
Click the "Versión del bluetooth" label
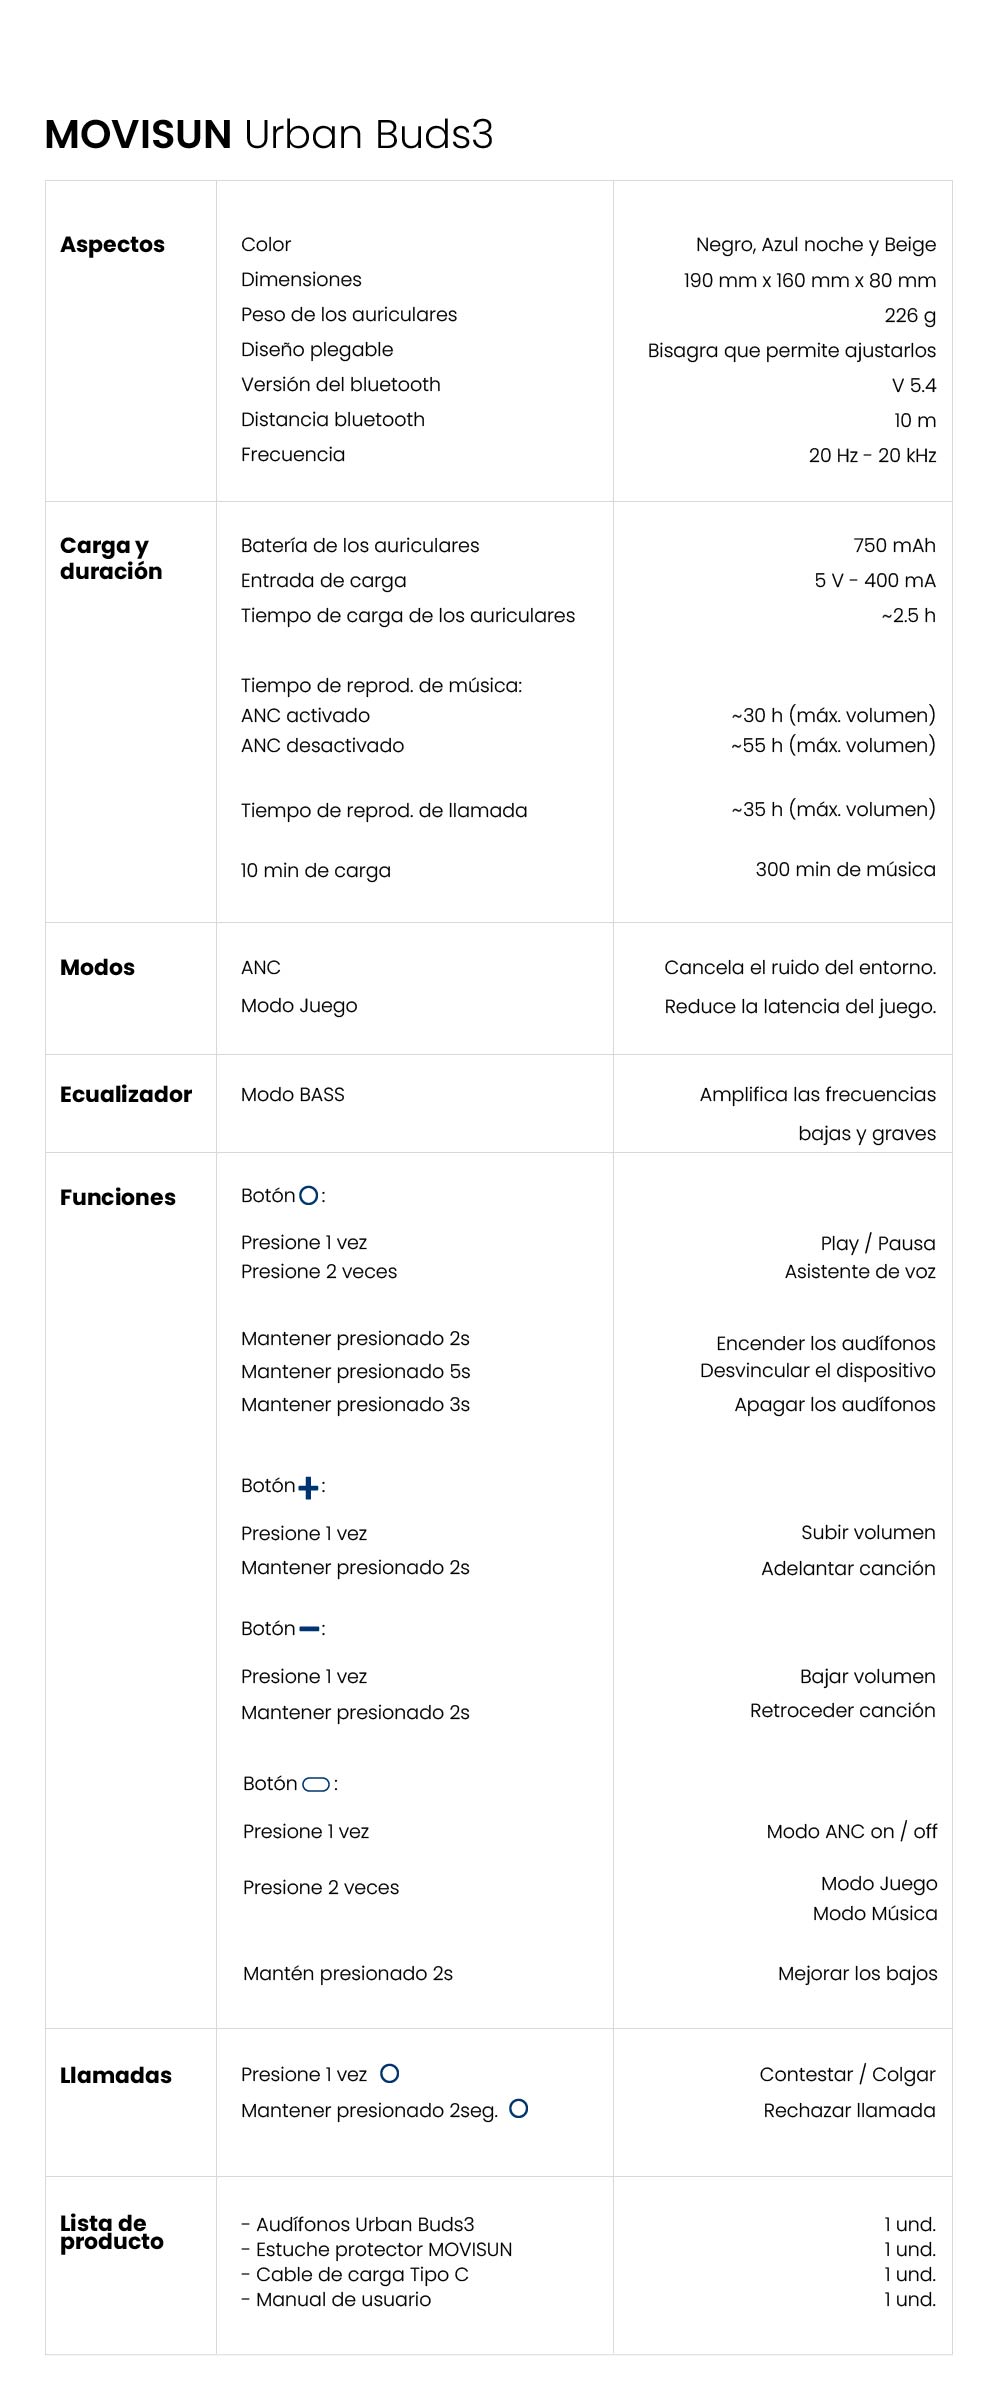point(340,384)
